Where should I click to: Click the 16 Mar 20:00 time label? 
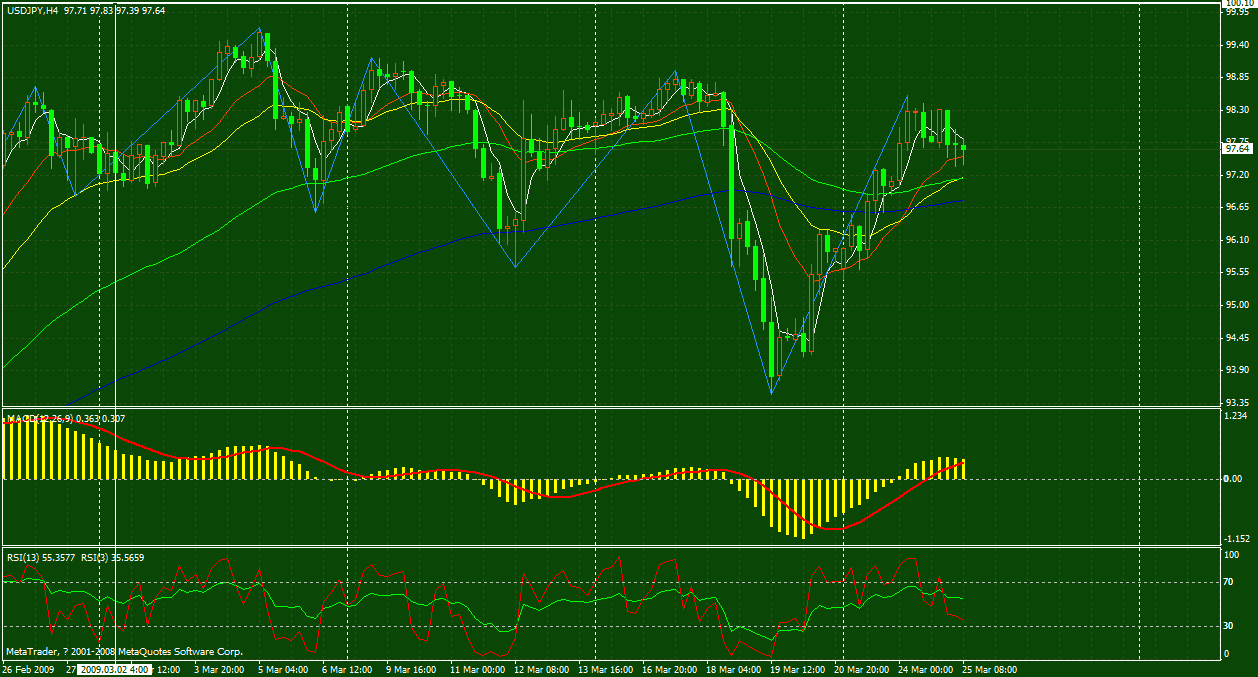click(x=670, y=669)
